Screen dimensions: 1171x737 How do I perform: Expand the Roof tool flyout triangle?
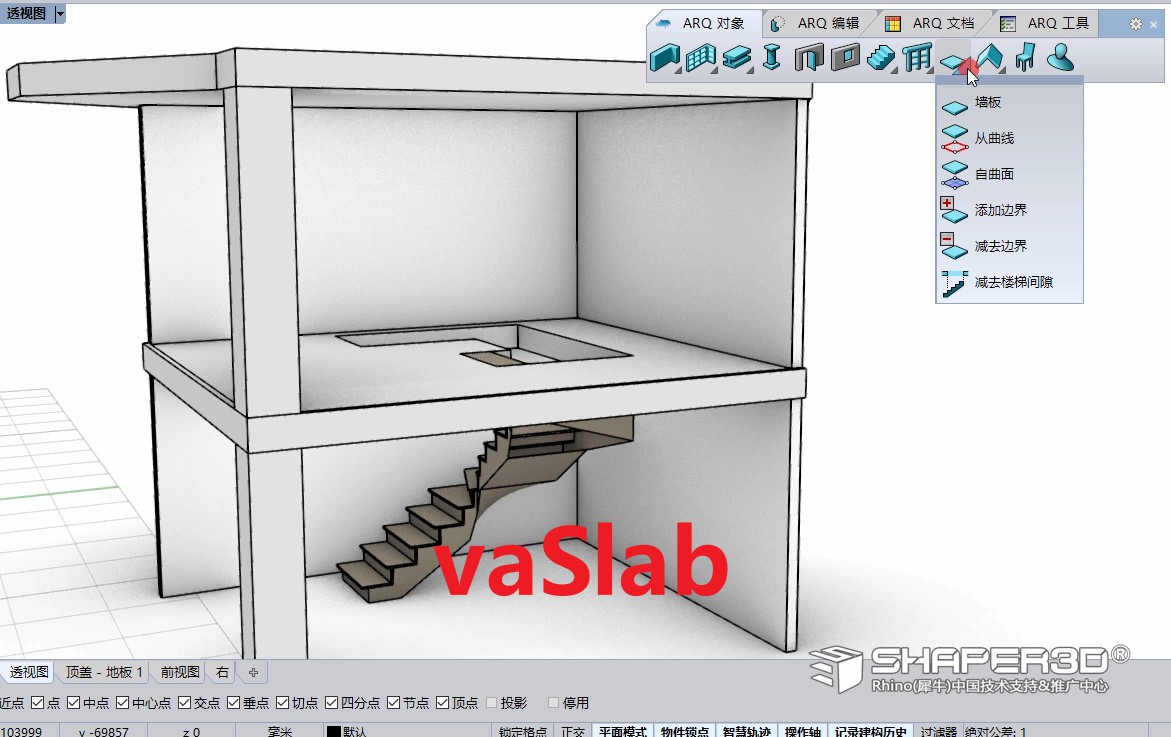click(1003, 70)
